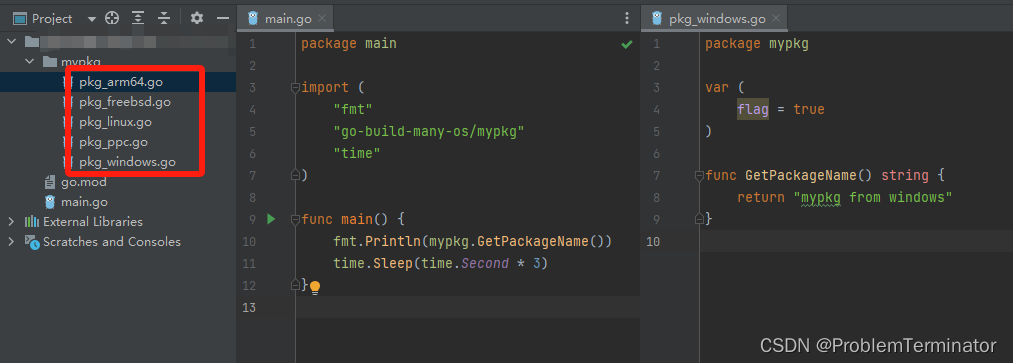Fold the func main block
The height and width of the screenshot is (363, 1013).
[295, 219]
